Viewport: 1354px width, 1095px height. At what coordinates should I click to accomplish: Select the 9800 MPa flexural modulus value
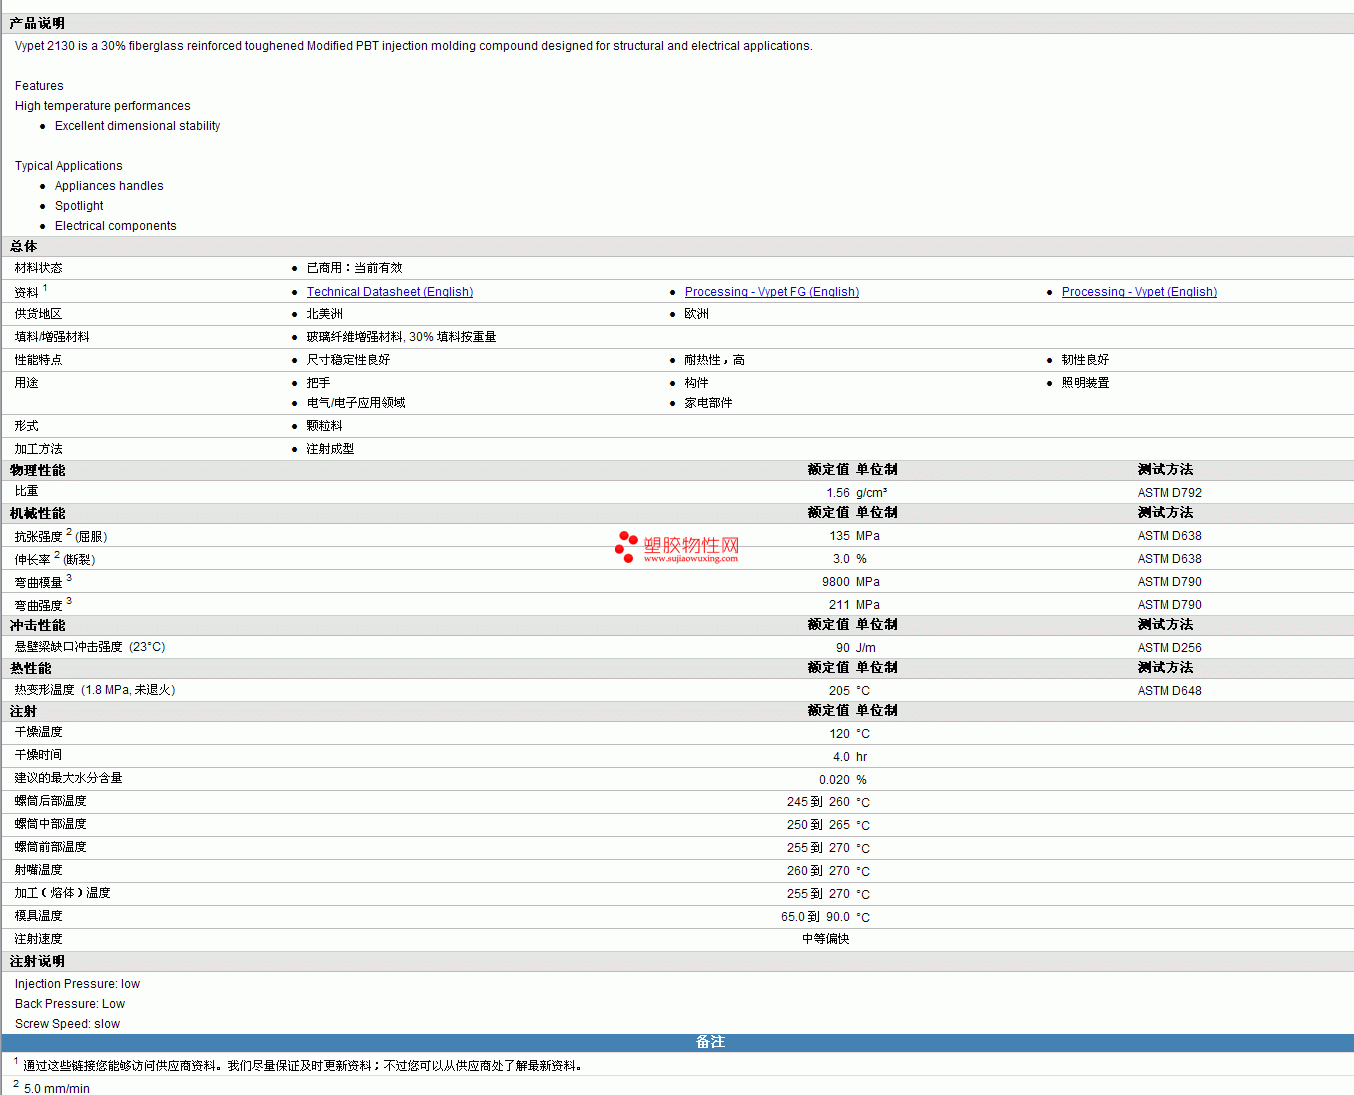pyautogui.click(x=835, y=582)
